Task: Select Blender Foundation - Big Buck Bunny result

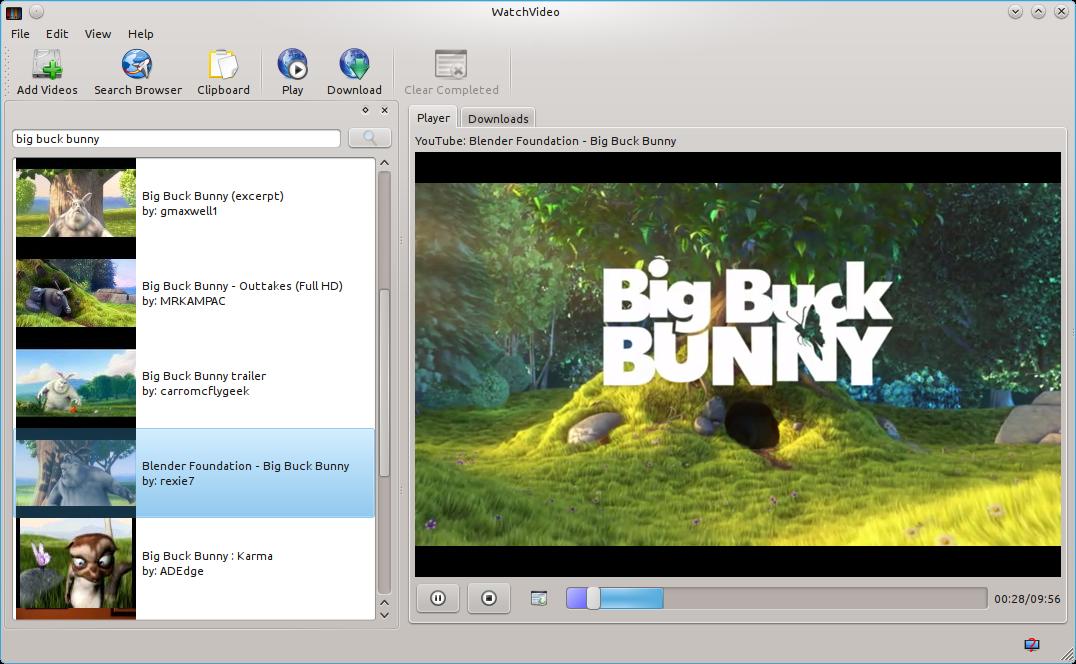Action: coord(194,473)
